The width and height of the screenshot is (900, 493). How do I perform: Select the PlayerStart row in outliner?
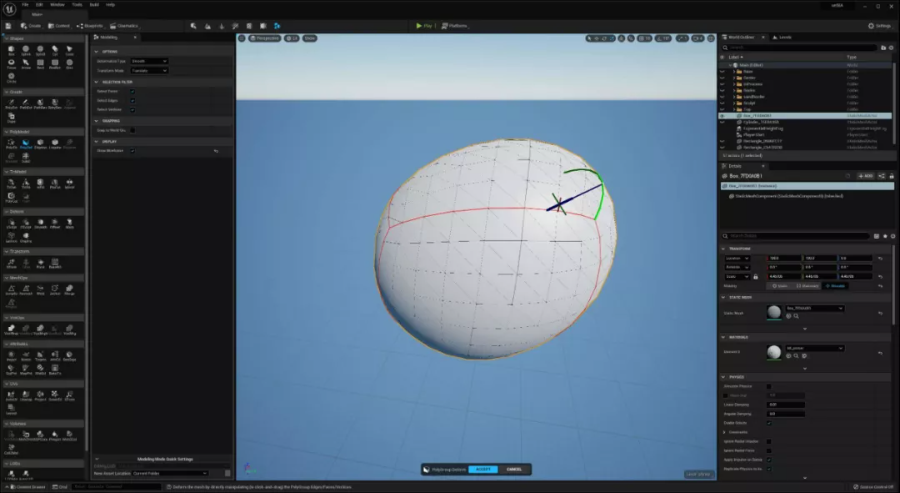[806, 135]
